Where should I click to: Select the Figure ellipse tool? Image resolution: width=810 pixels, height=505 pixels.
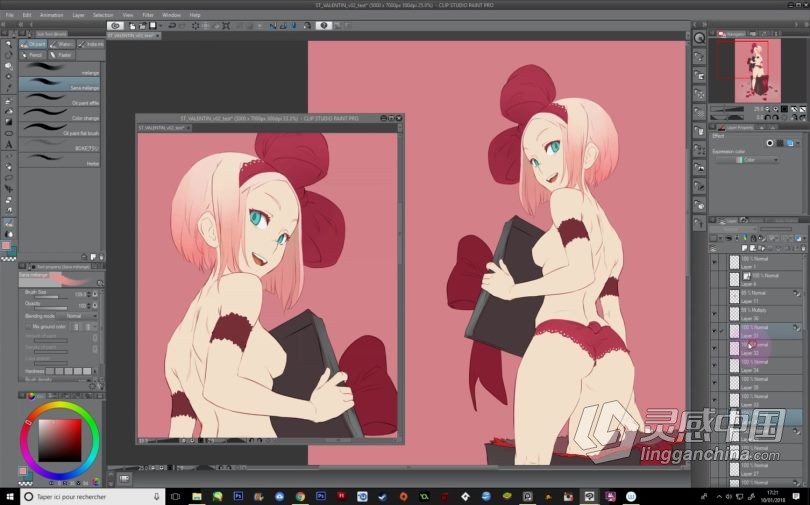8,134
